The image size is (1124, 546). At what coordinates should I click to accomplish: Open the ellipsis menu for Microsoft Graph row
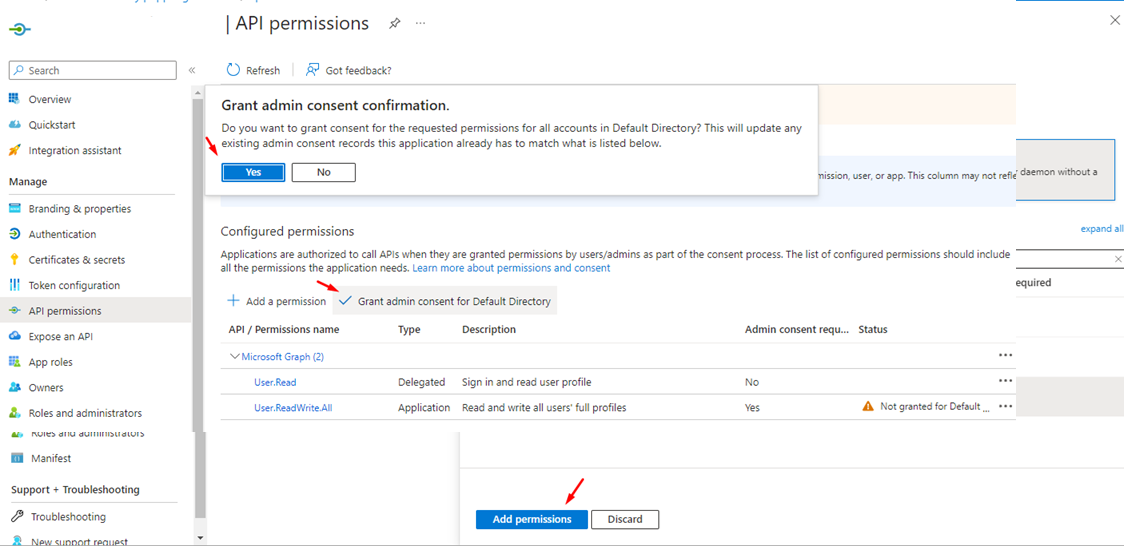click(1006, 355)
